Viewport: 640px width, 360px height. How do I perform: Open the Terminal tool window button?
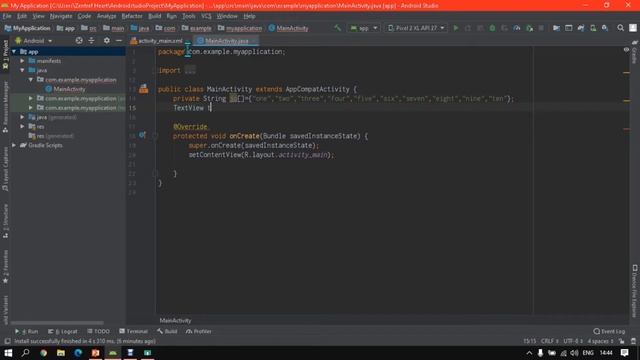point(133,331)
